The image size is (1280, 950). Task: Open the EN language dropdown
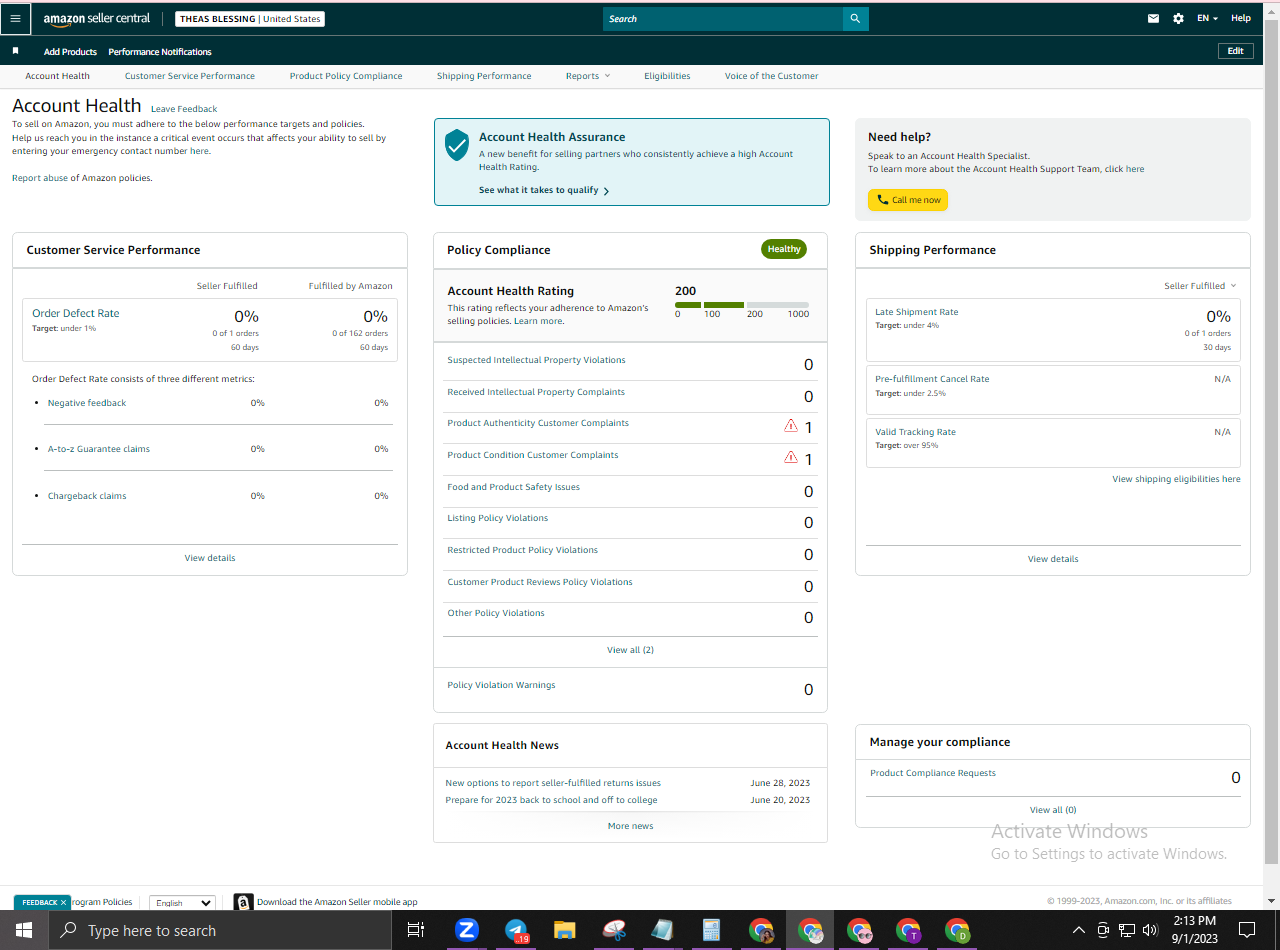pos(1208,19)
